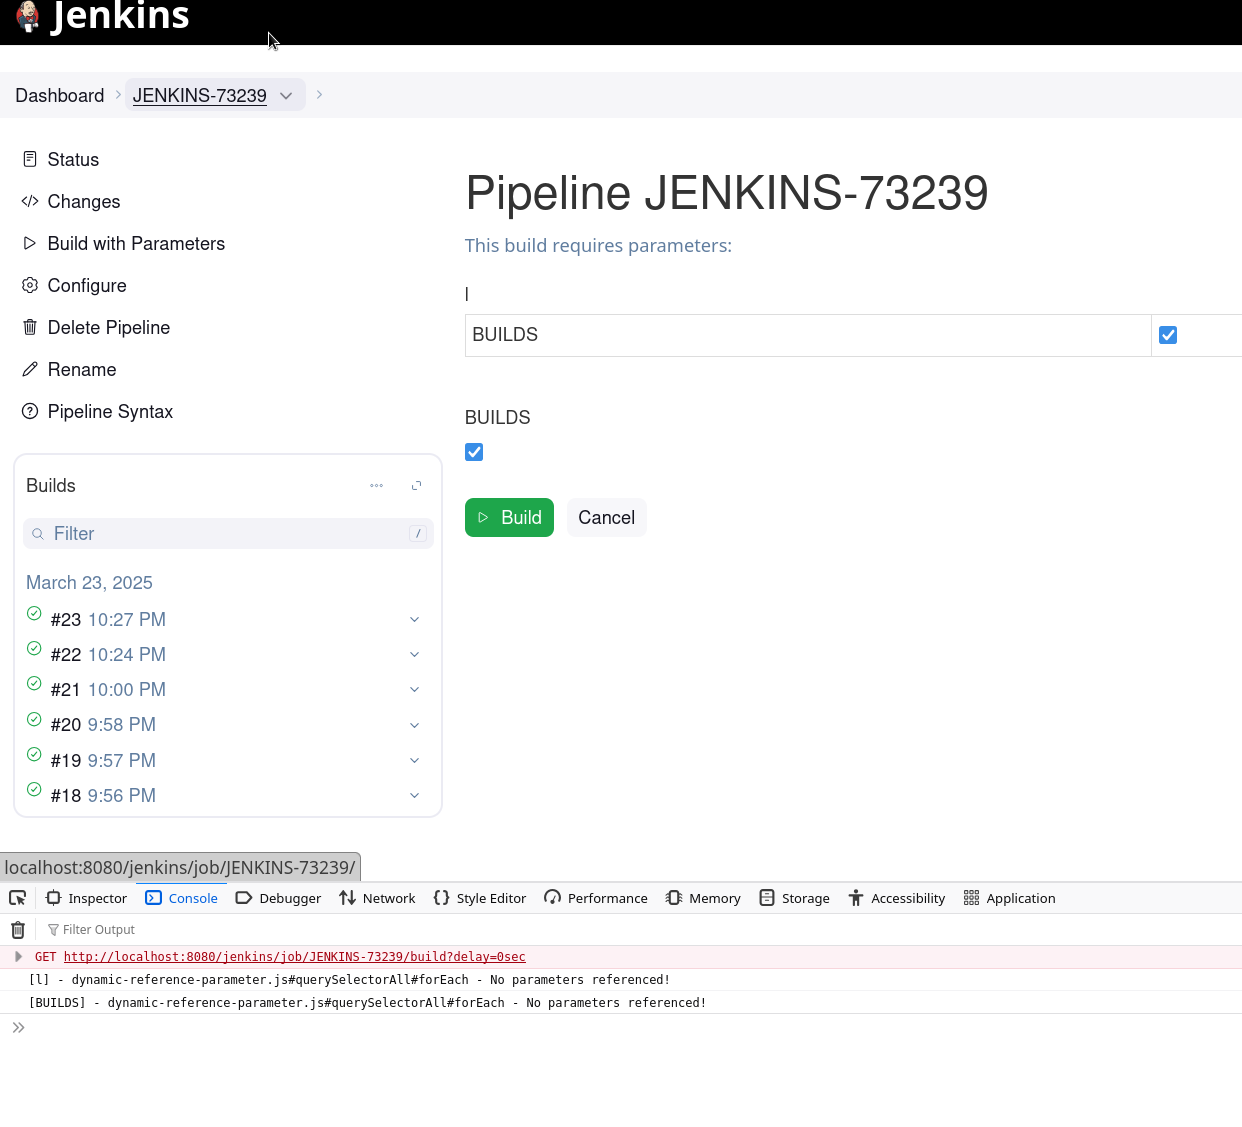Switch to the Console devtools tab
Screen dimensions: 1242x1127
181,898
